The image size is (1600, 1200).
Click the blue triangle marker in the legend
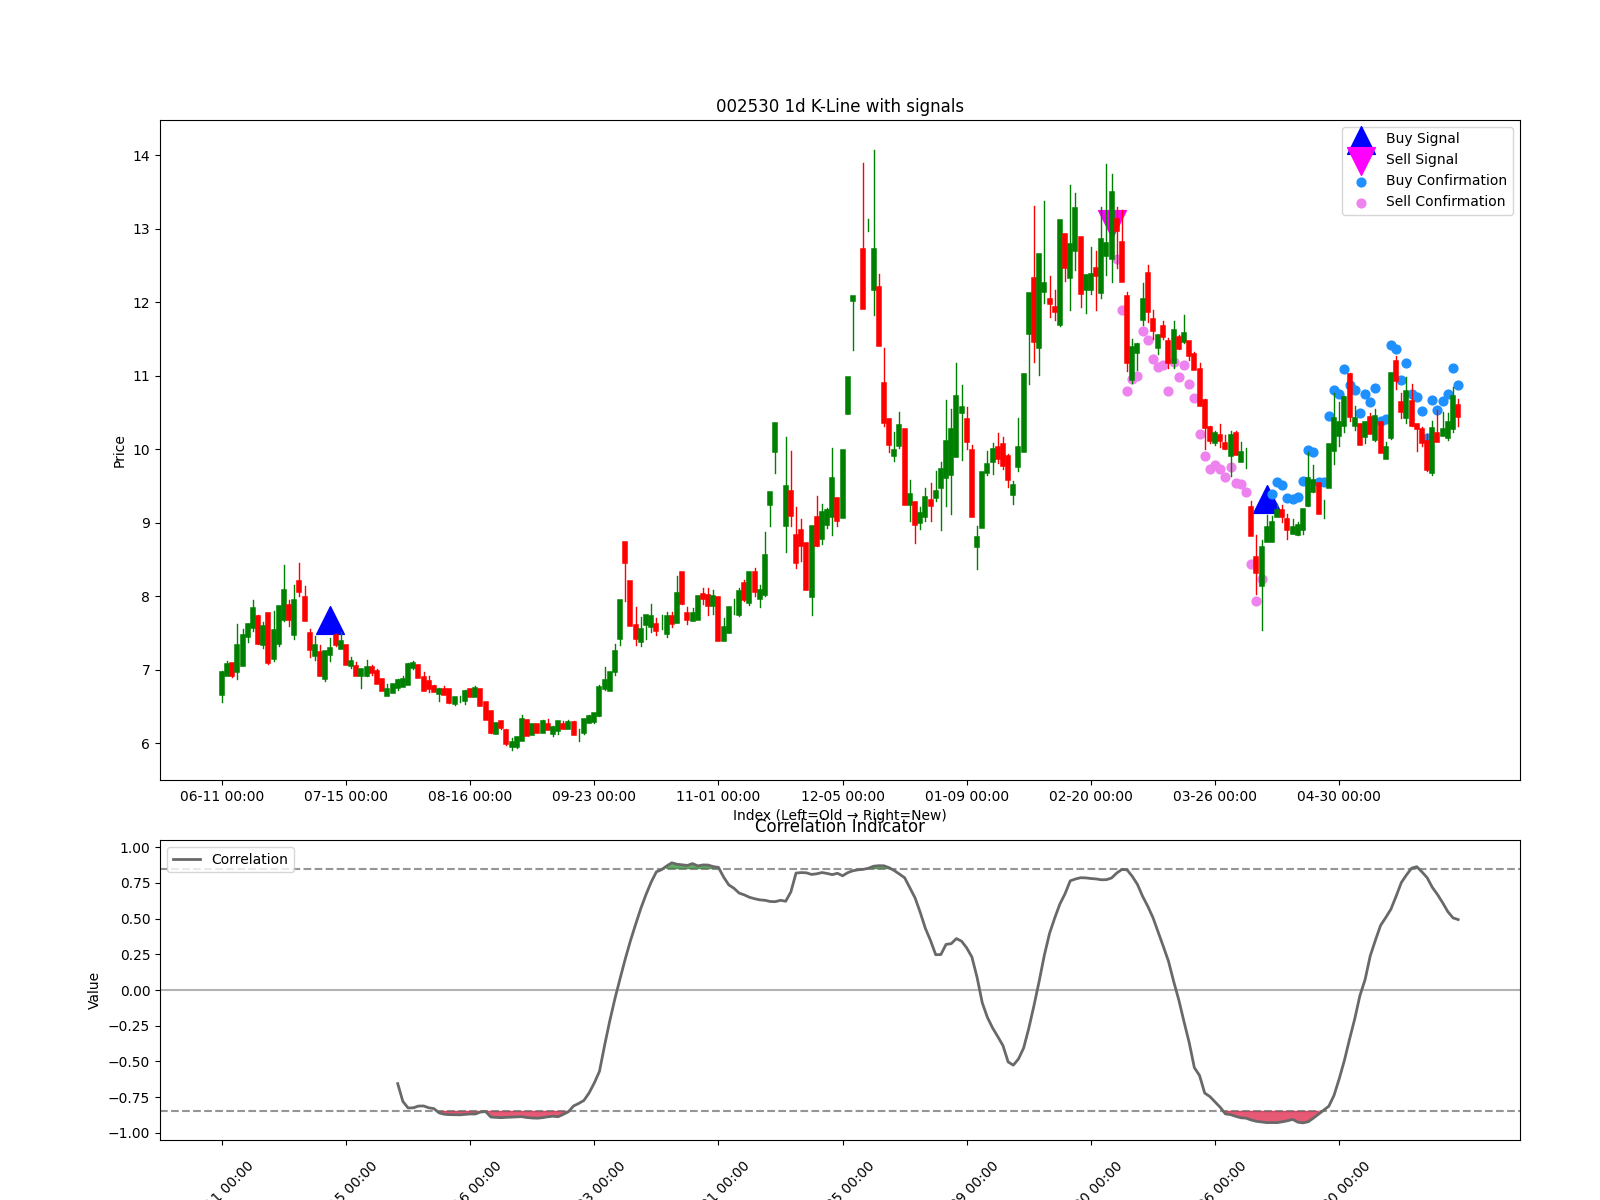click(x=1361, y=139)
